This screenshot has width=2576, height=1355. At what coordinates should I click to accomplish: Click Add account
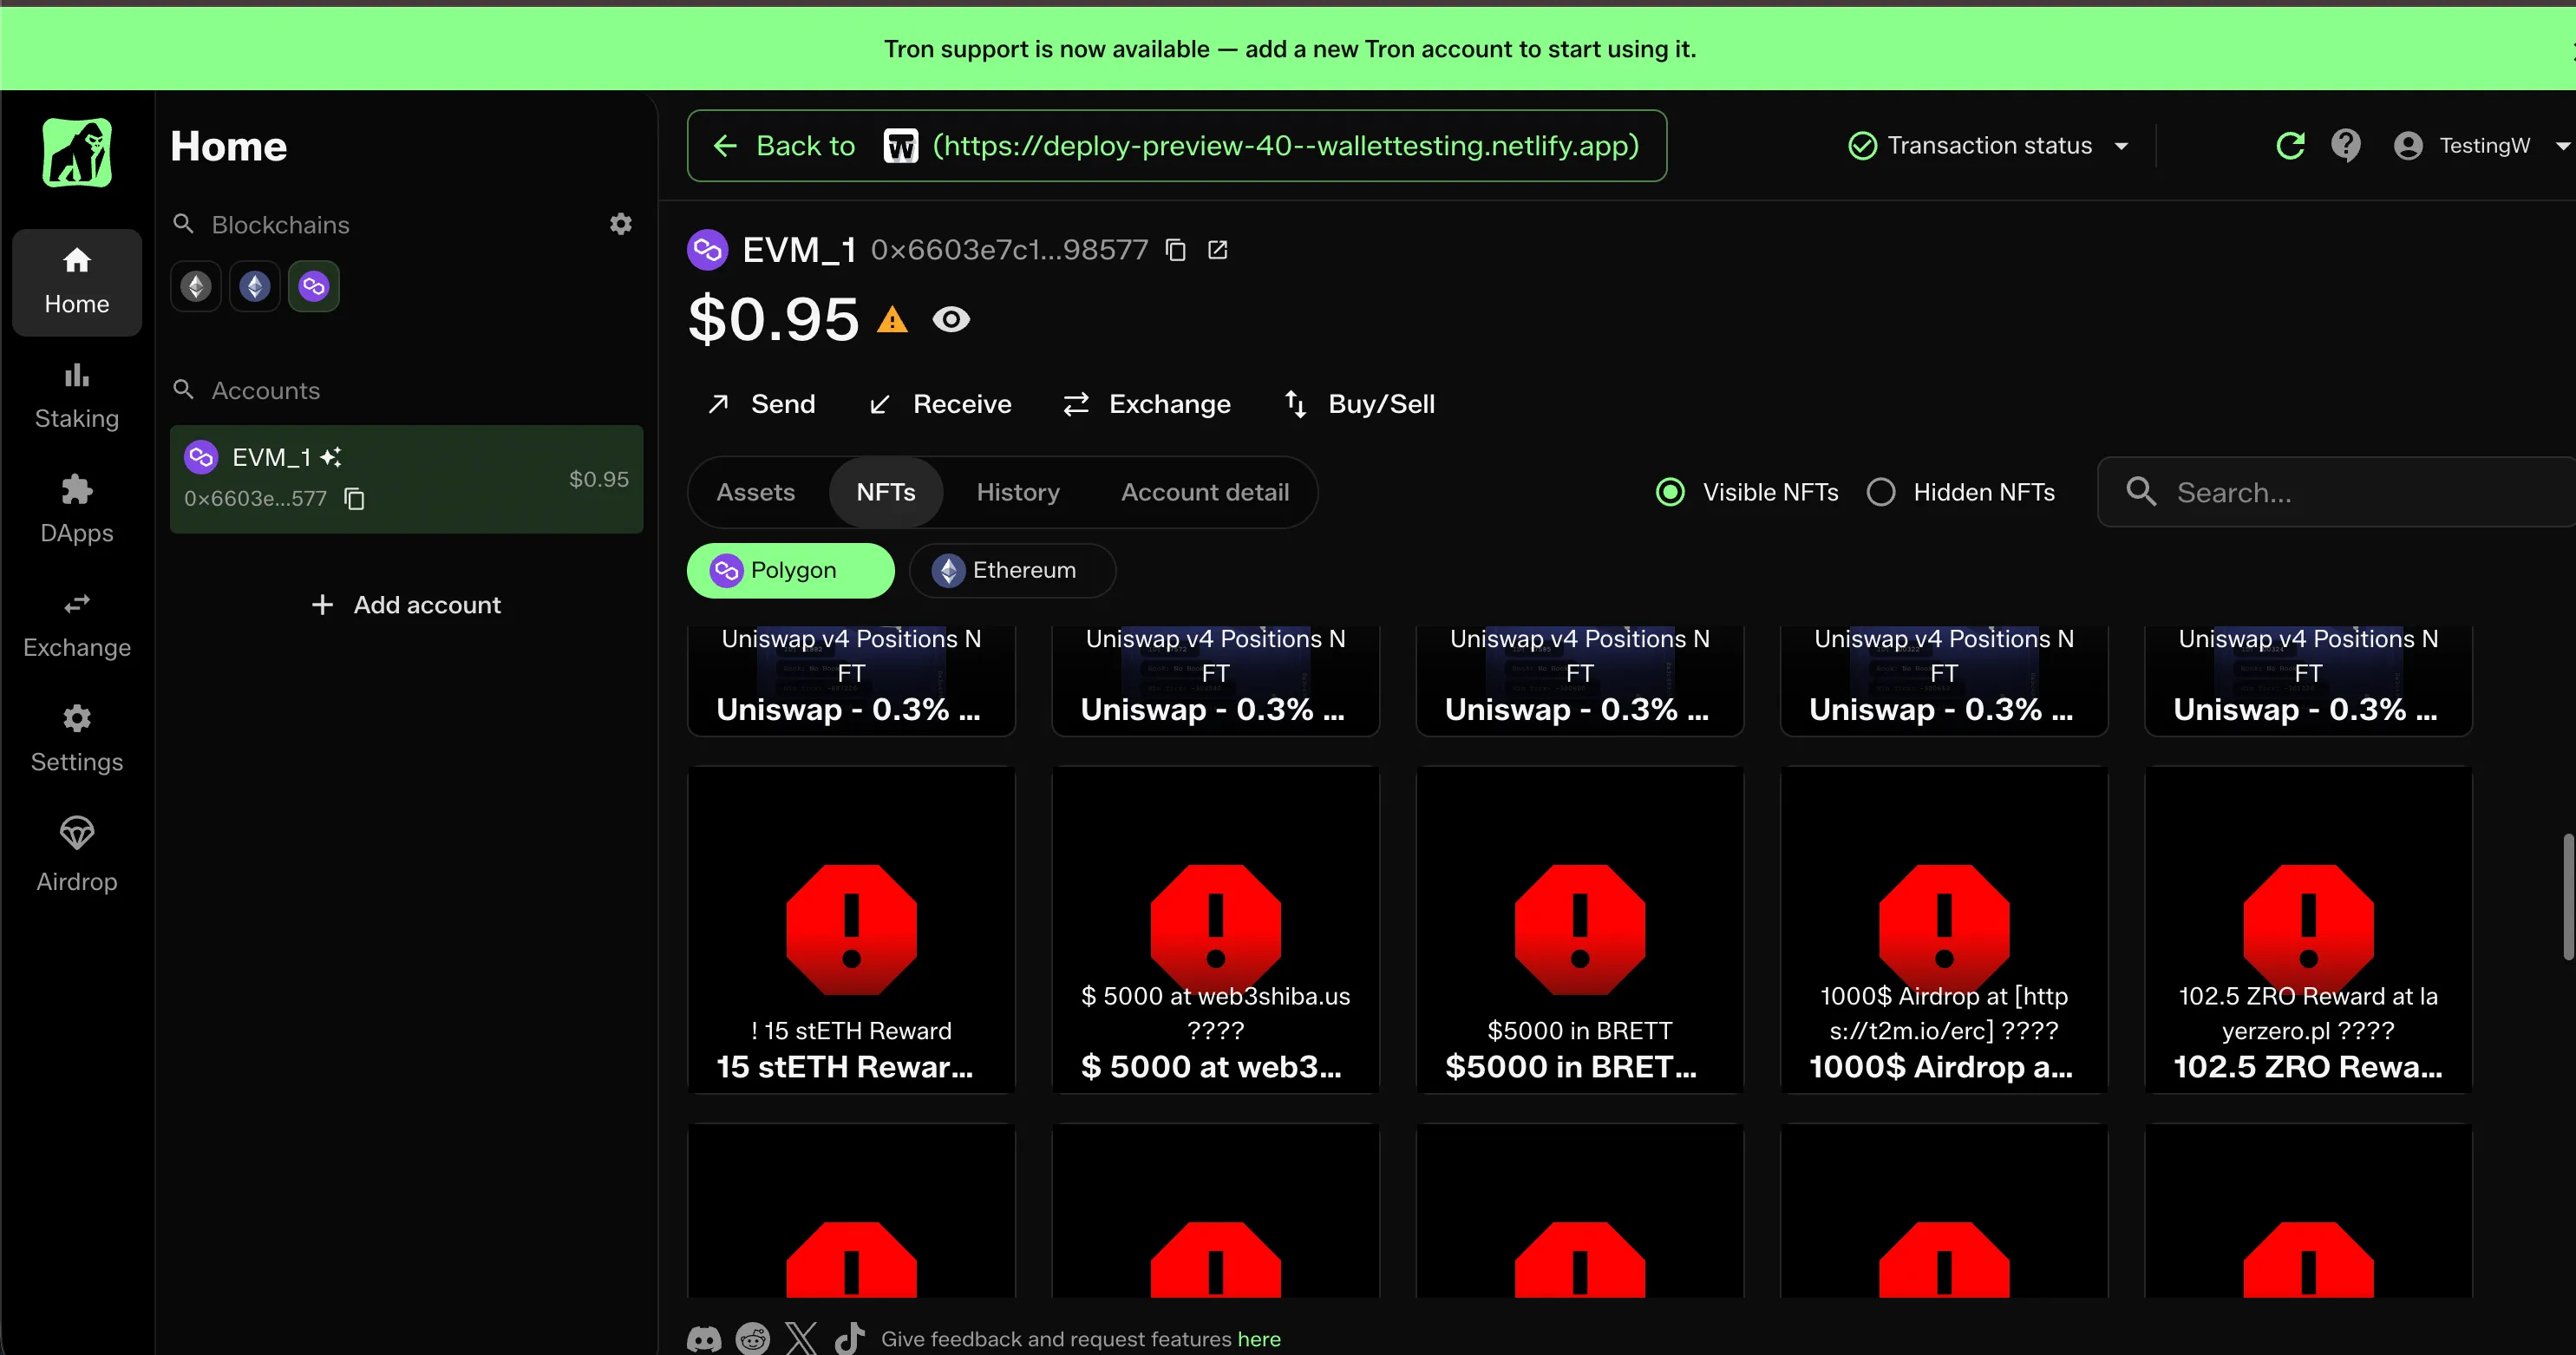406,605
